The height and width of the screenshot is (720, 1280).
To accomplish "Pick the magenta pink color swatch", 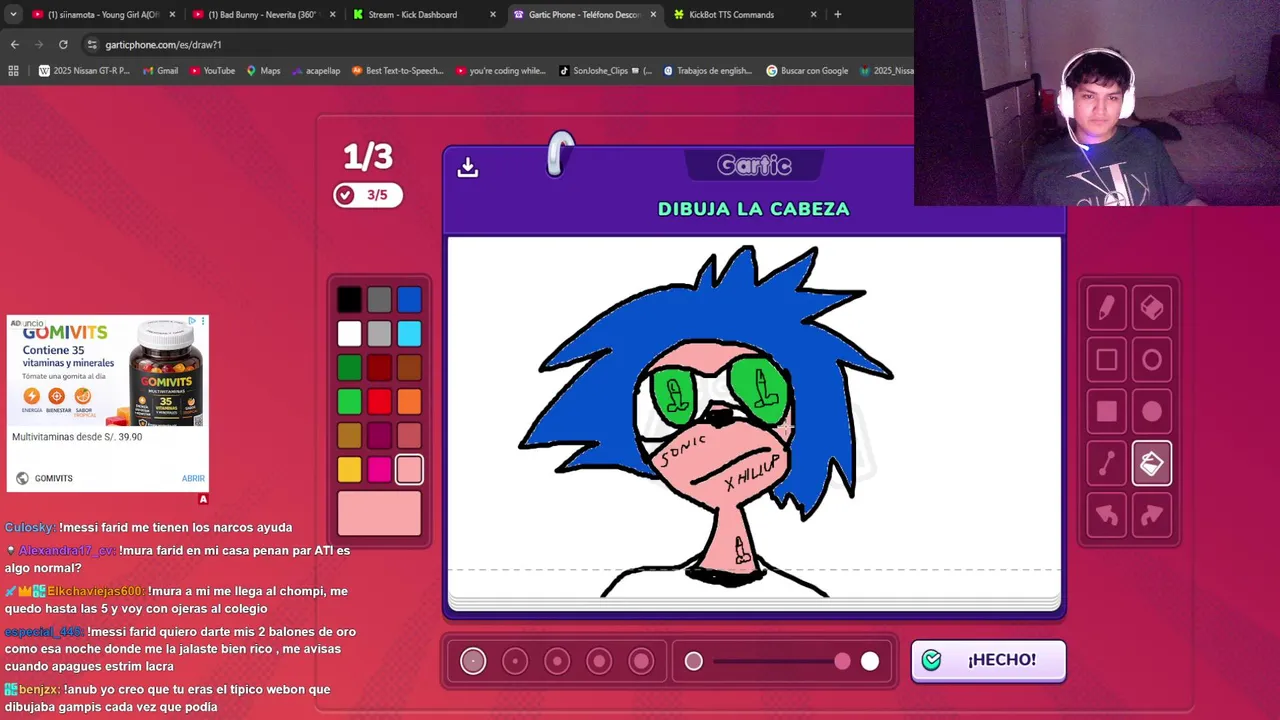I will coord(379,469).
